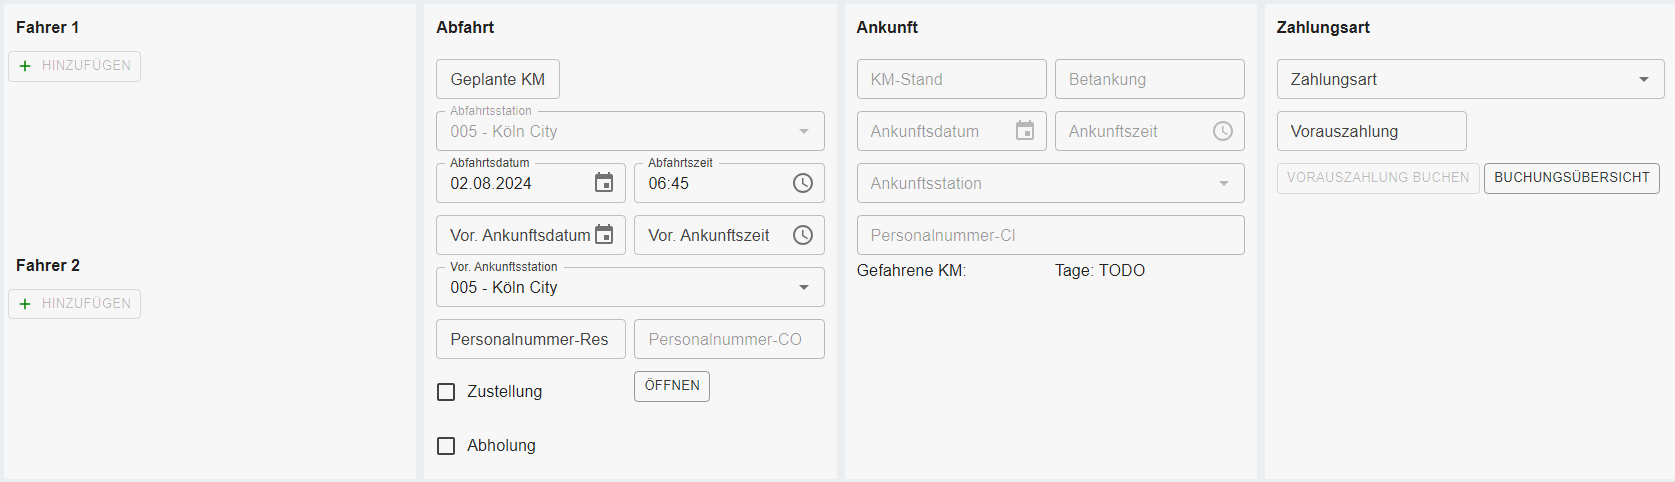1675x482 pixels.
Task: Click the Vor. Ankunftszeit clock icon
Action: (x=803, y=235)
